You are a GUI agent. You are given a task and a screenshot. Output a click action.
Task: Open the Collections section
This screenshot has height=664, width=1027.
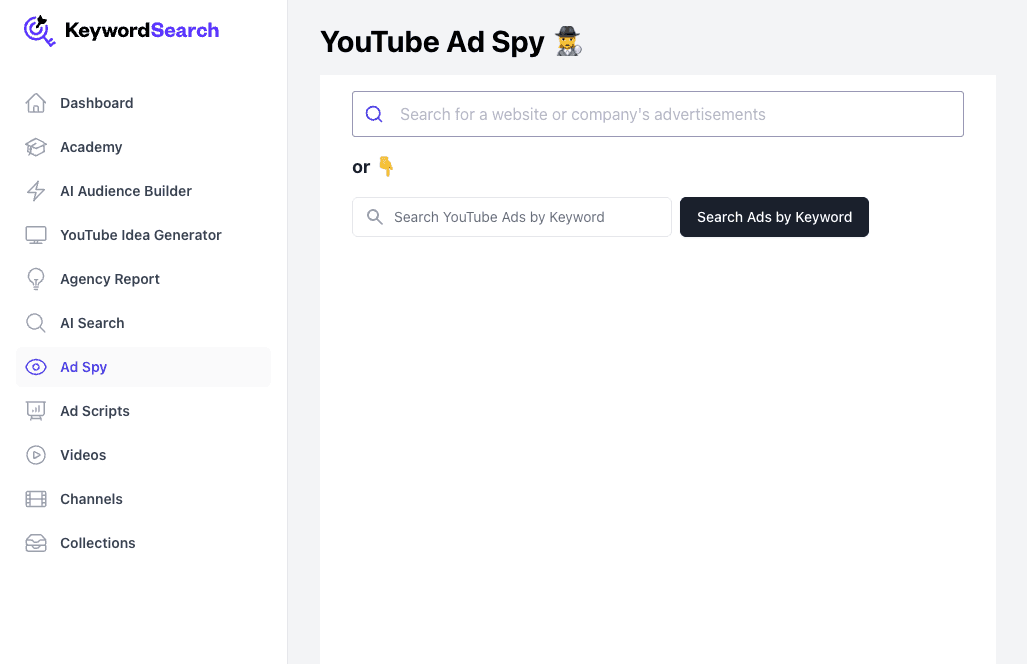[x=97, y=543]
